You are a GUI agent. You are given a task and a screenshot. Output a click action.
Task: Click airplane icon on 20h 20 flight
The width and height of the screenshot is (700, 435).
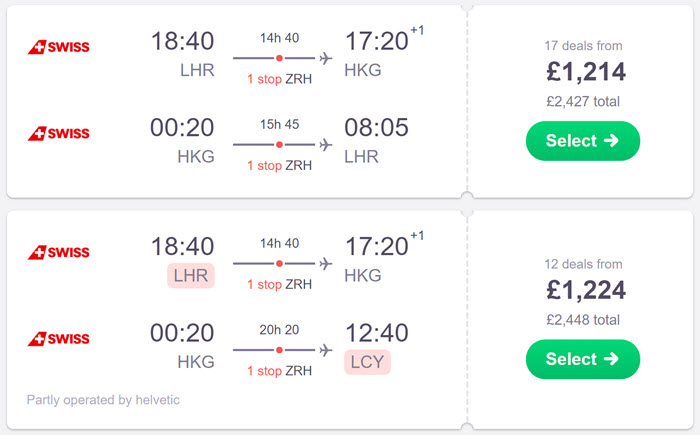pyautogui.click(x=326, y=350)
